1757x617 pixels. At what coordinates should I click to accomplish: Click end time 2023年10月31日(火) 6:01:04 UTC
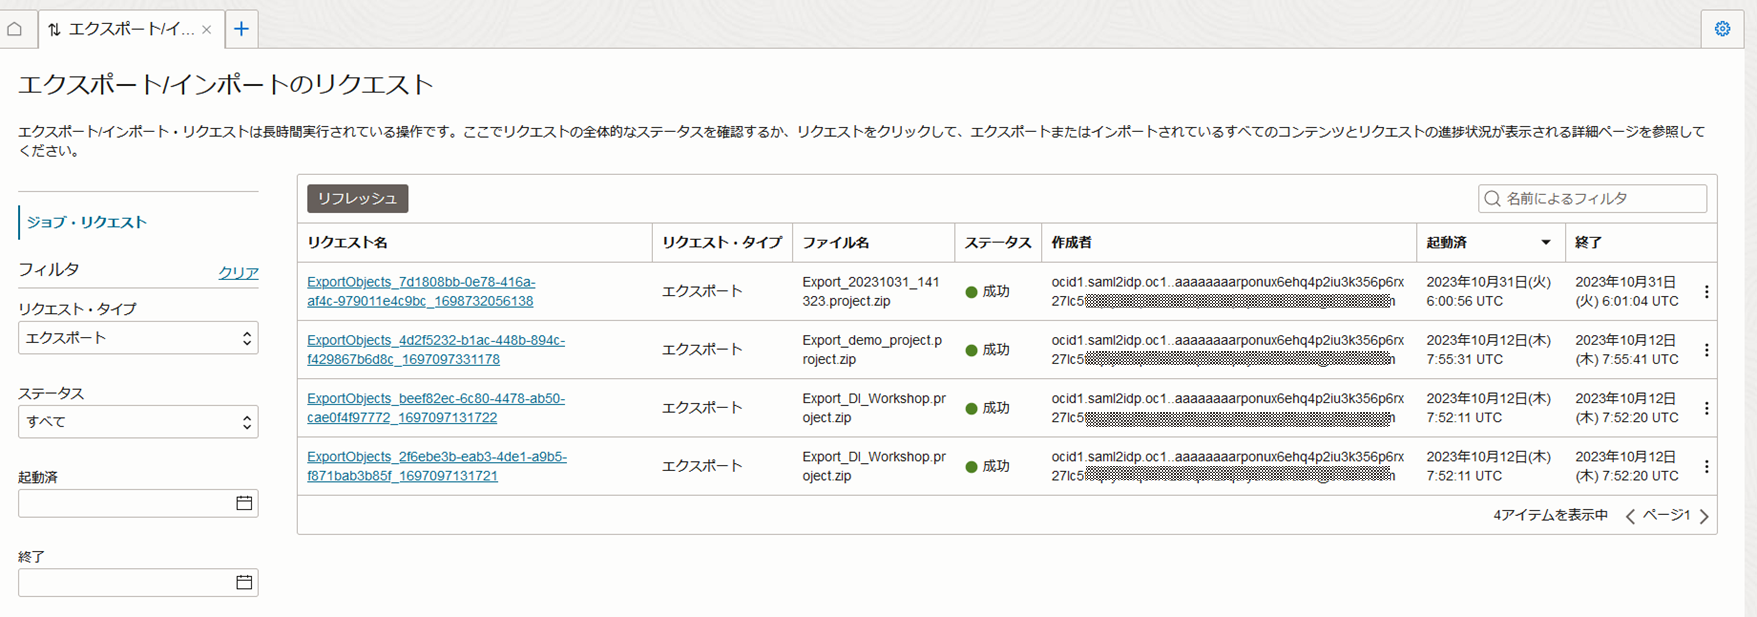(1627, 291)
